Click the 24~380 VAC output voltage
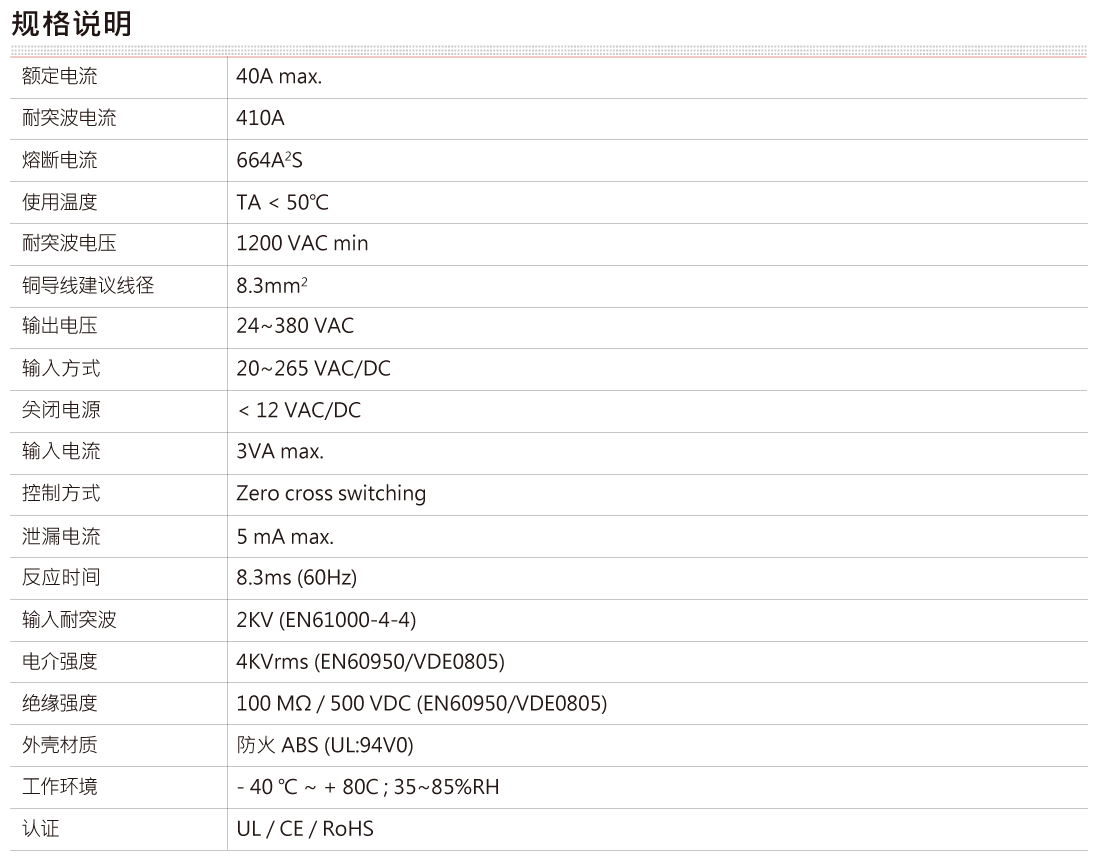 (295, 327)
